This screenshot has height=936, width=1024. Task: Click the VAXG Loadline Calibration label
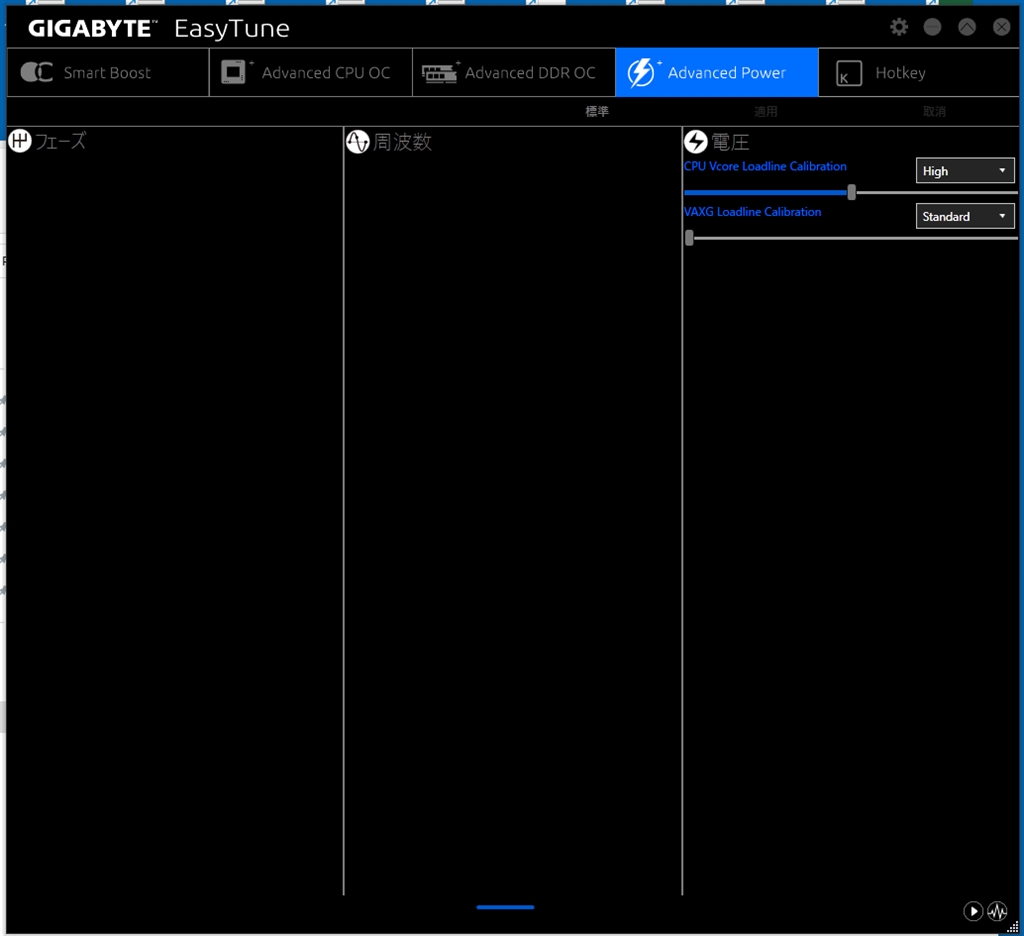pos(752,212)
